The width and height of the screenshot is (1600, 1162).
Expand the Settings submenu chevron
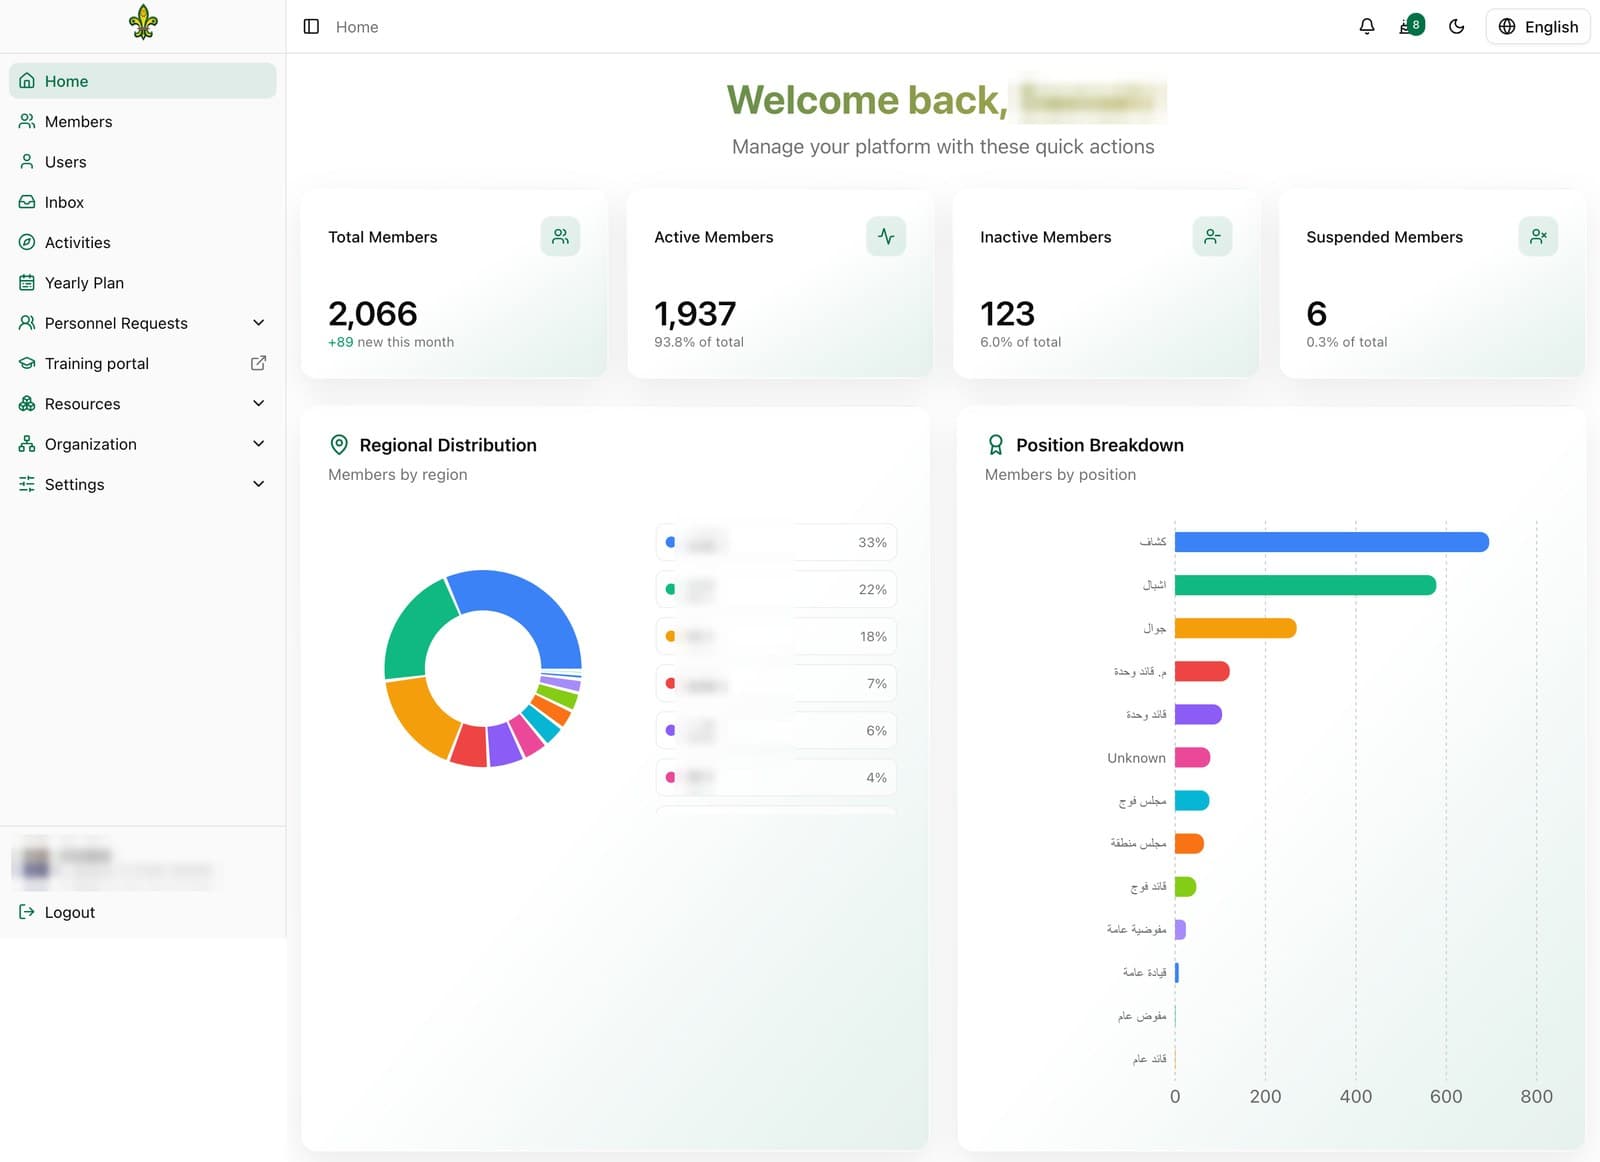click(259, 484)
